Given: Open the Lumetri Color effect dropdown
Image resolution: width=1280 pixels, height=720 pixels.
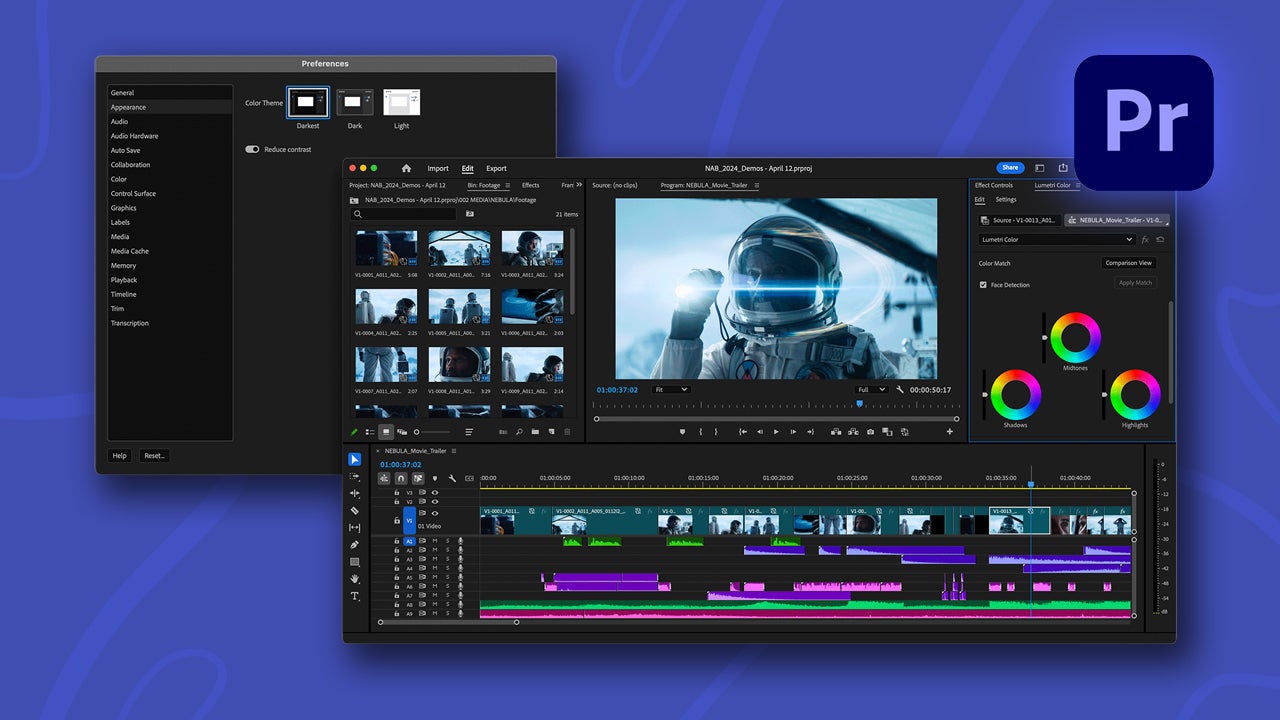Looking at the screenshot, I should point(1057,240).
